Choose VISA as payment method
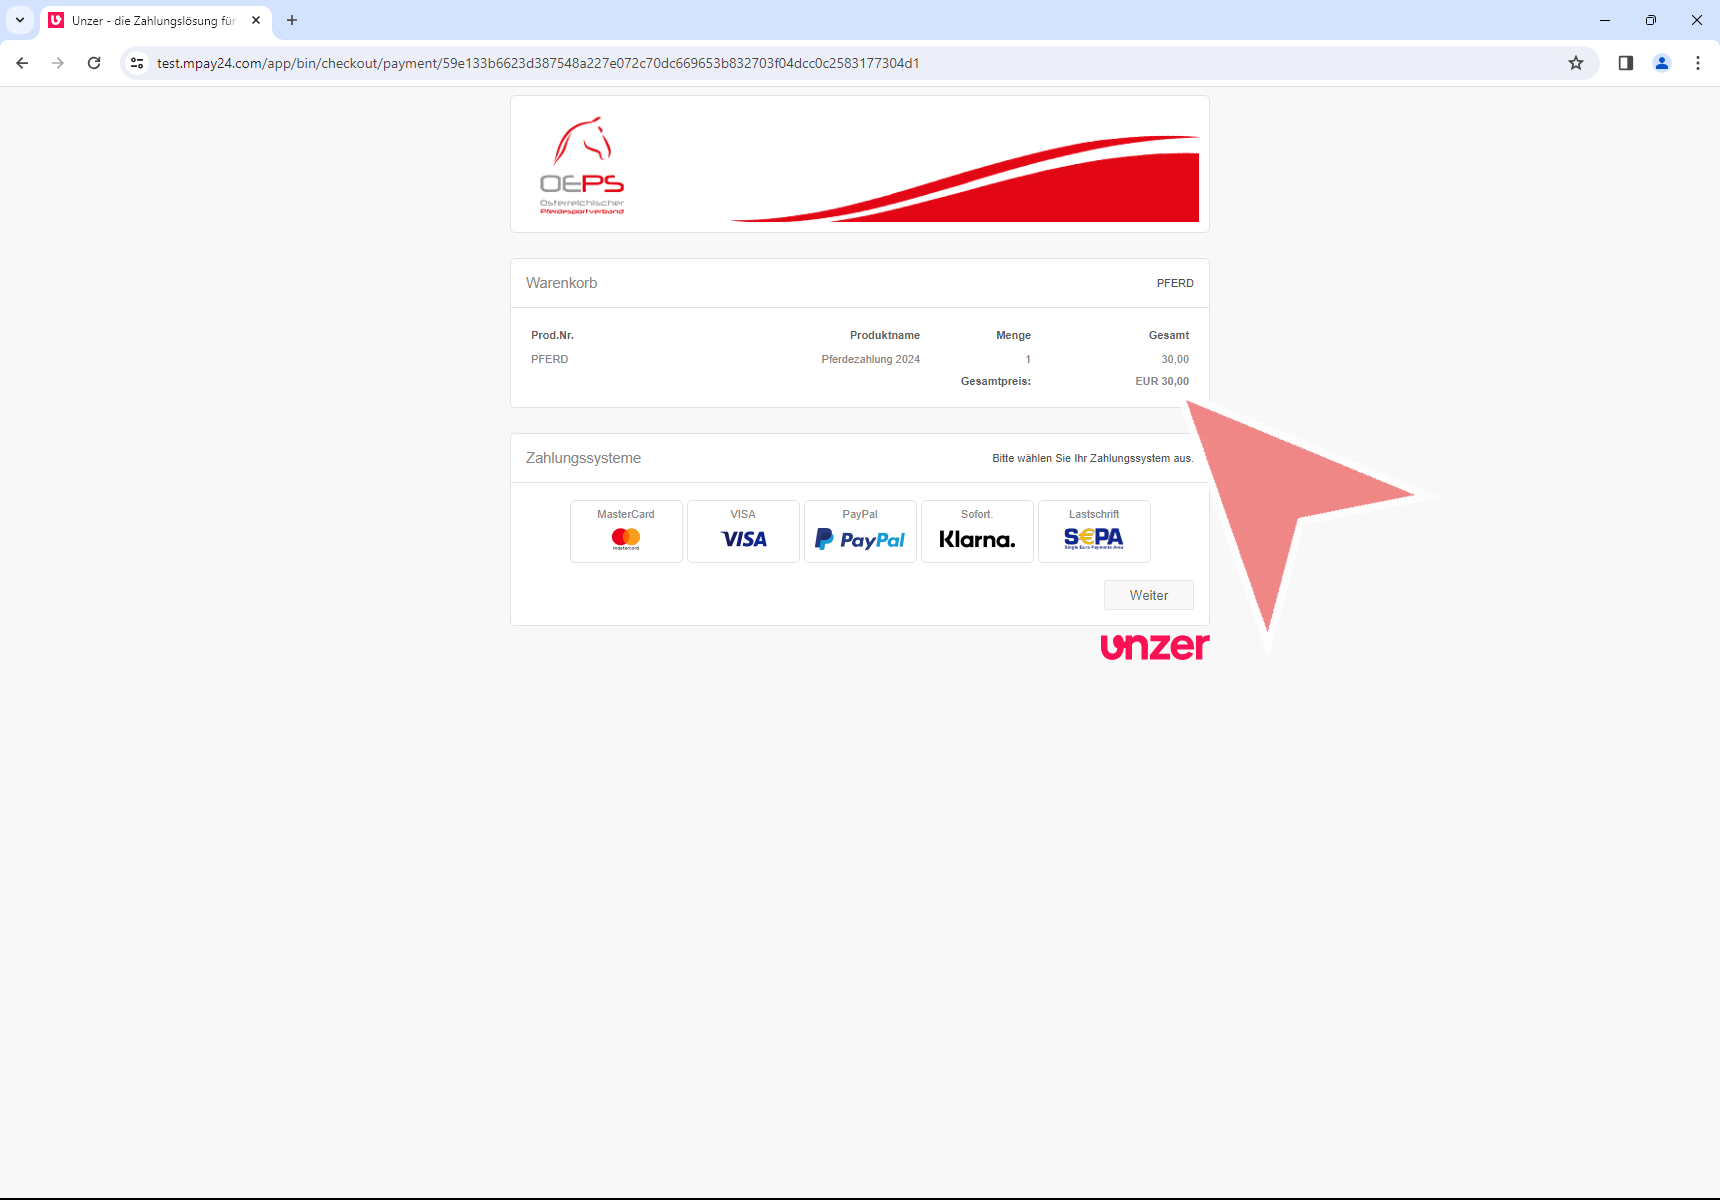 (x=743, y=531)
